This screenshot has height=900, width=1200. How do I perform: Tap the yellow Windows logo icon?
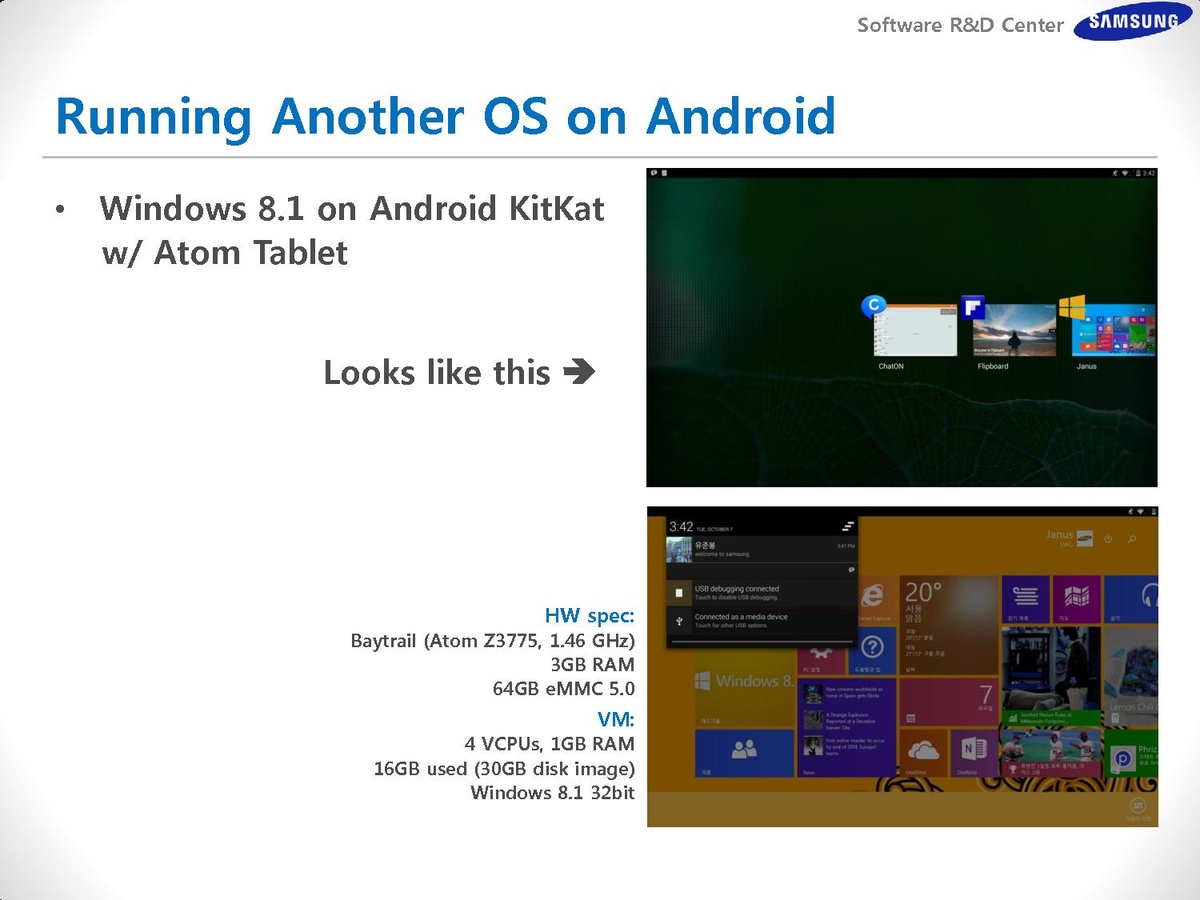(x=1072, y=307)
